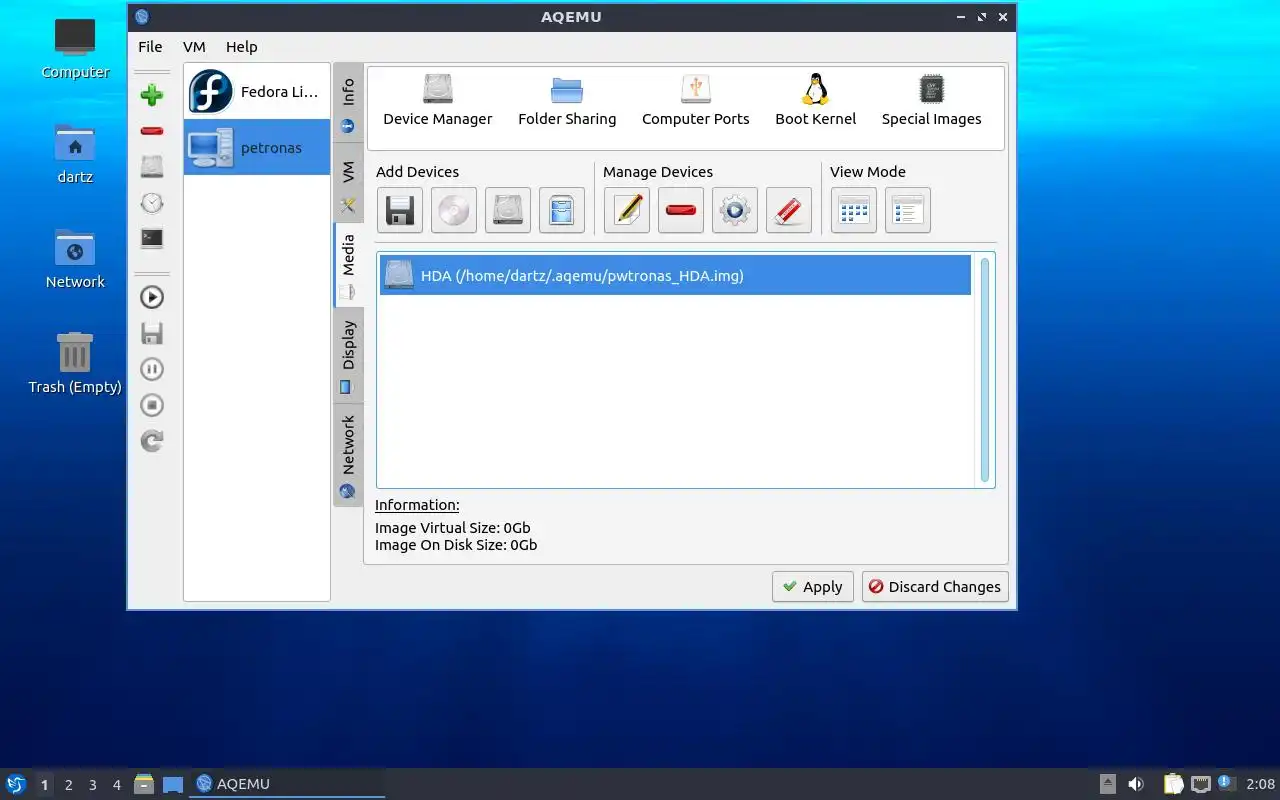
Task: Switch to workspace 3
Action: point(93,785)
